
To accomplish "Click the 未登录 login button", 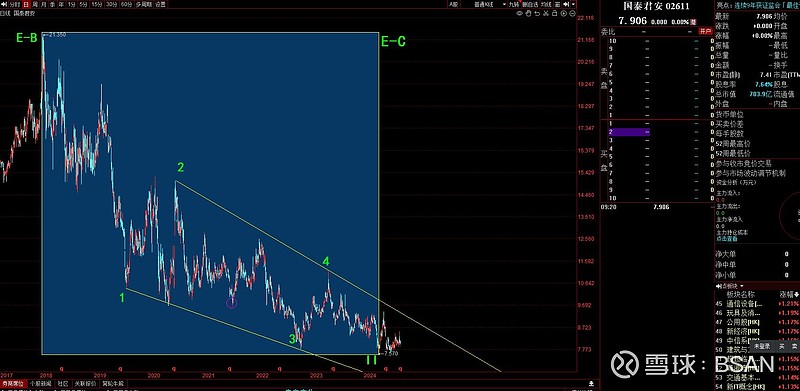I will point(762,346).
